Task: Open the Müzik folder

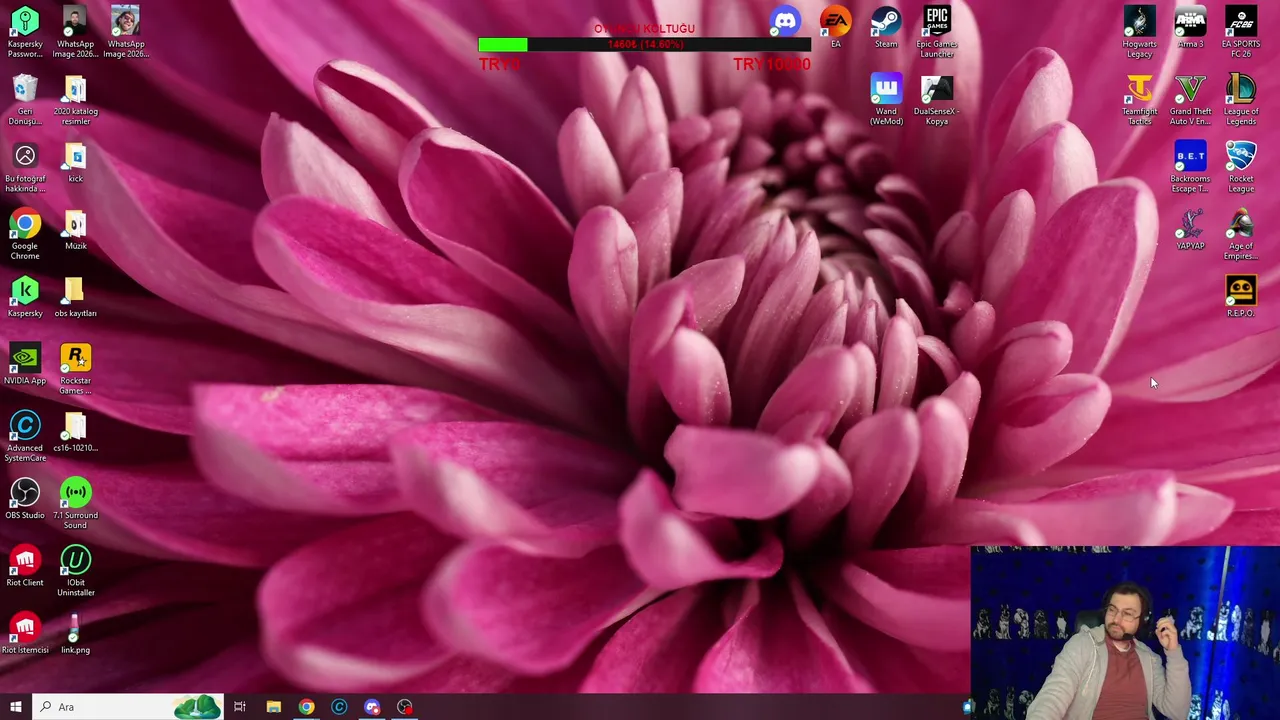Action: (75, 229)
